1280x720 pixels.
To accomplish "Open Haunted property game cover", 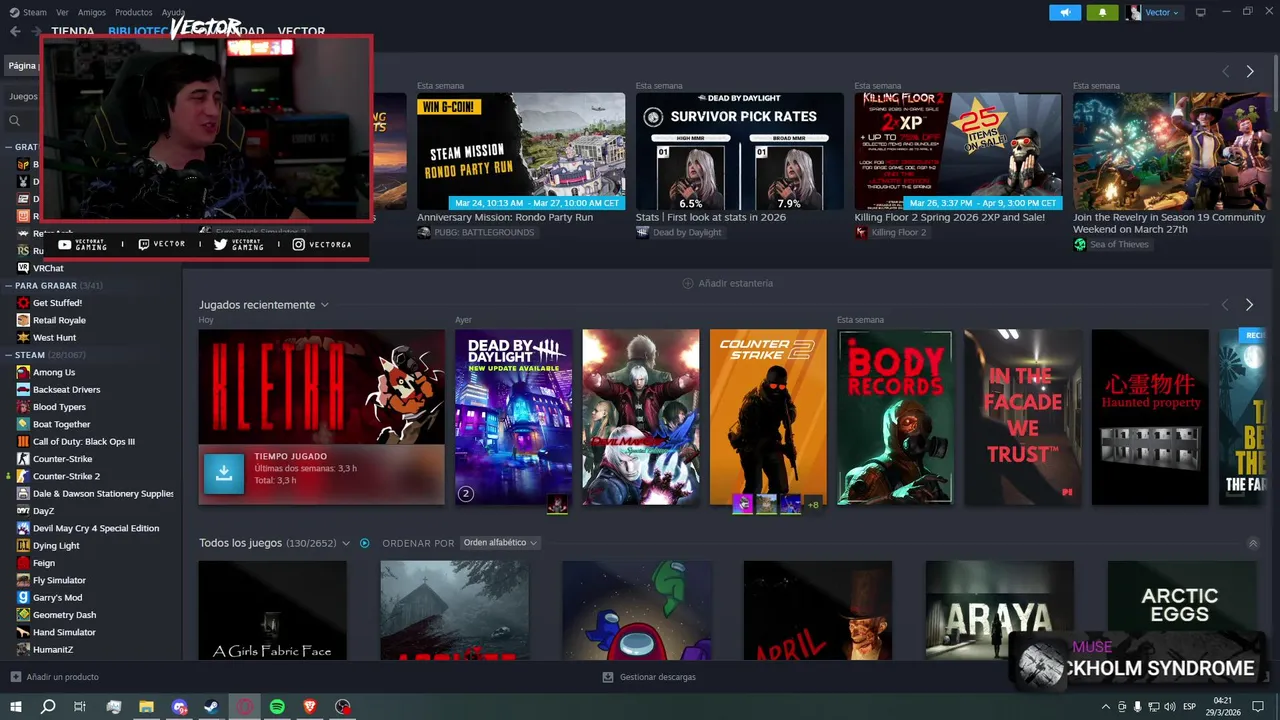I will 1151,417.
